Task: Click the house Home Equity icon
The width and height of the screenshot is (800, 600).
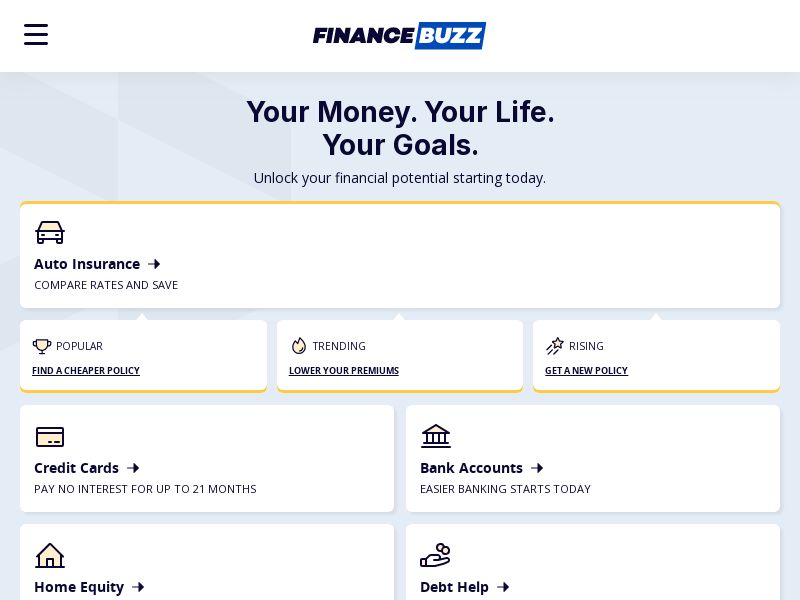Action: [x=50, y=555]
